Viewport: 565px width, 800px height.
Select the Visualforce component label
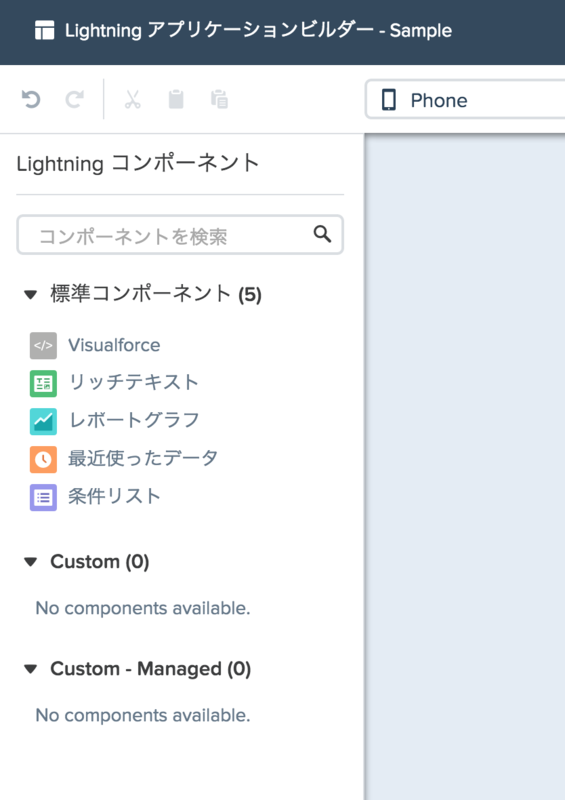point(114,345)
